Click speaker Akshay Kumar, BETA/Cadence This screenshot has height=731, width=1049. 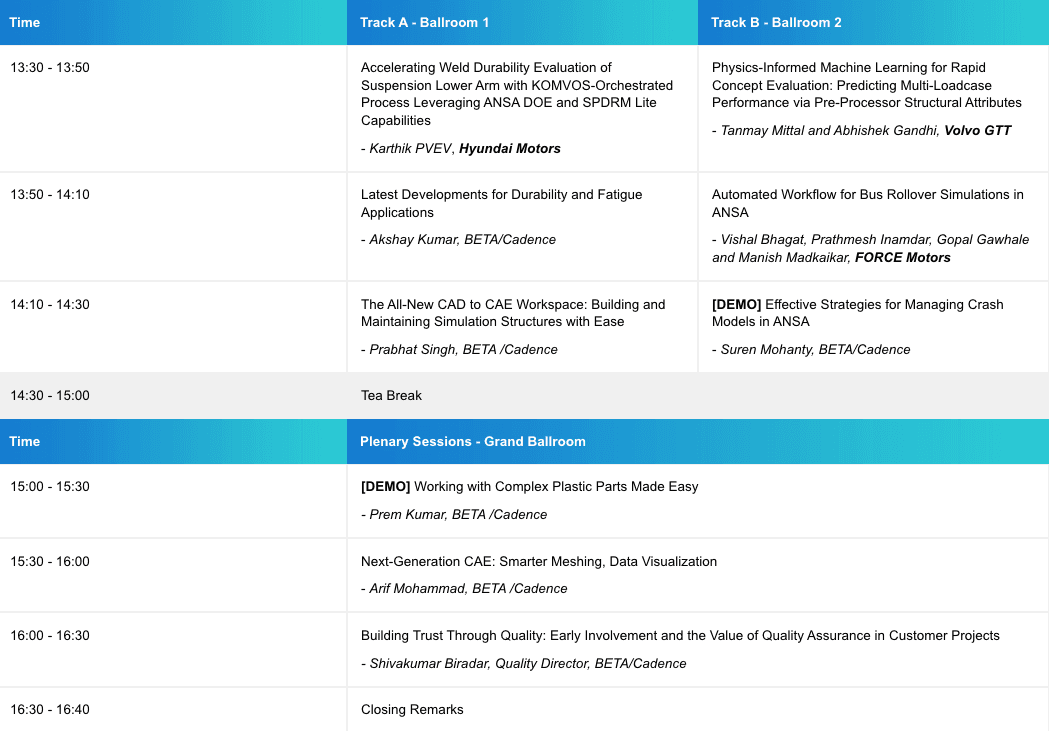pyautogui.click(x=458, y=239)
